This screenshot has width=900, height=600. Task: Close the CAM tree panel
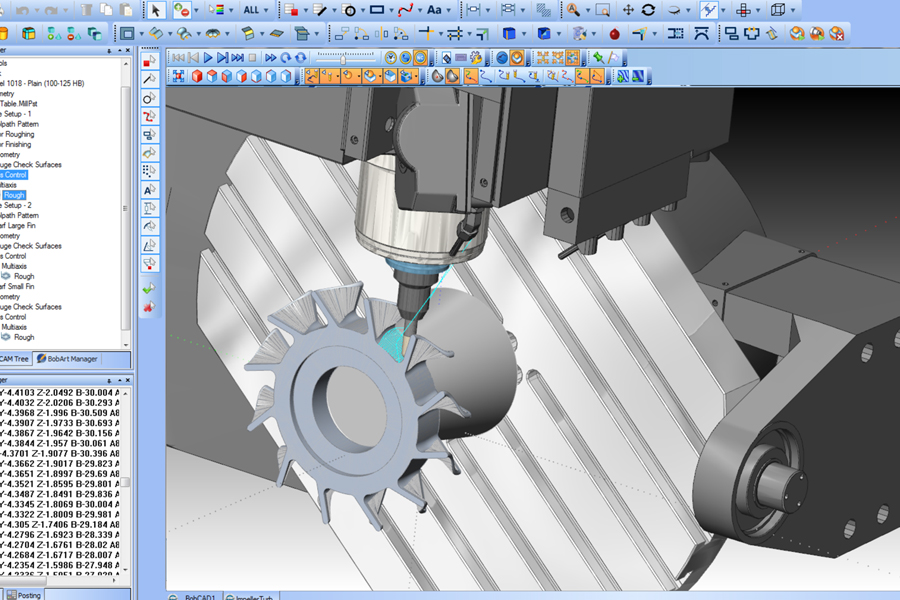[127, 51]
